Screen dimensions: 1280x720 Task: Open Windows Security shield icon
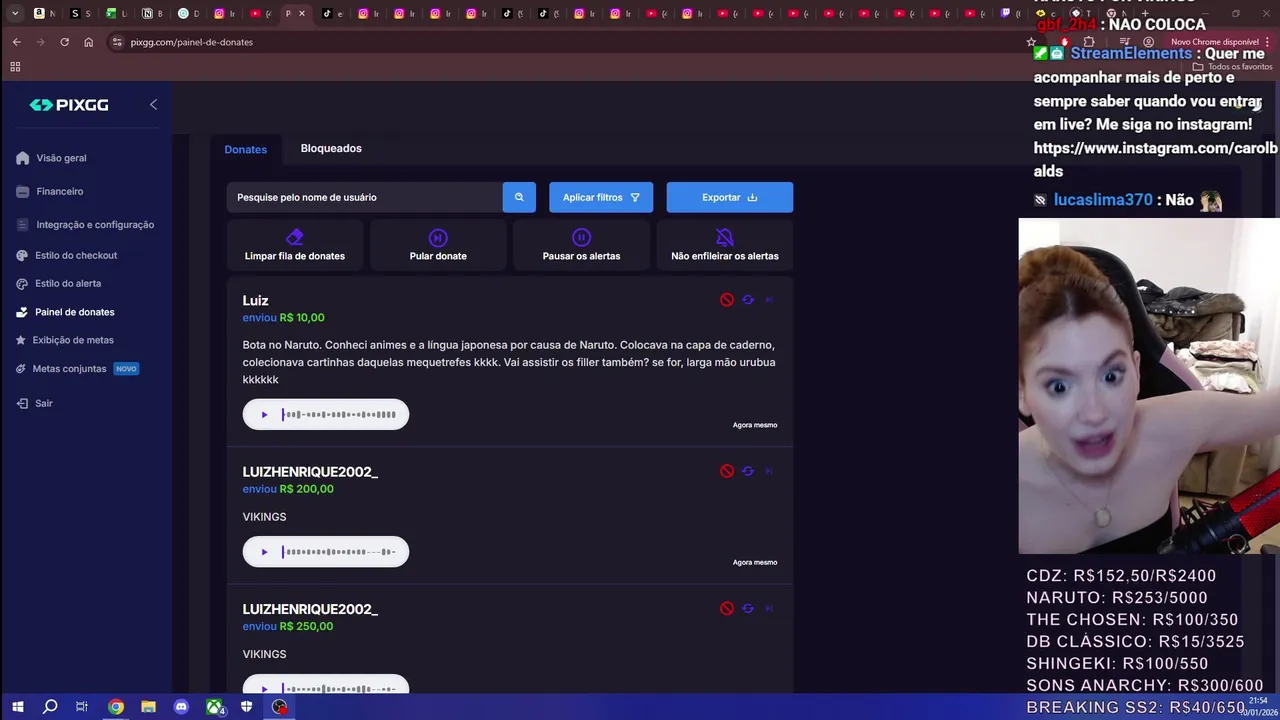pyautogui.click(x=247, y=707)
